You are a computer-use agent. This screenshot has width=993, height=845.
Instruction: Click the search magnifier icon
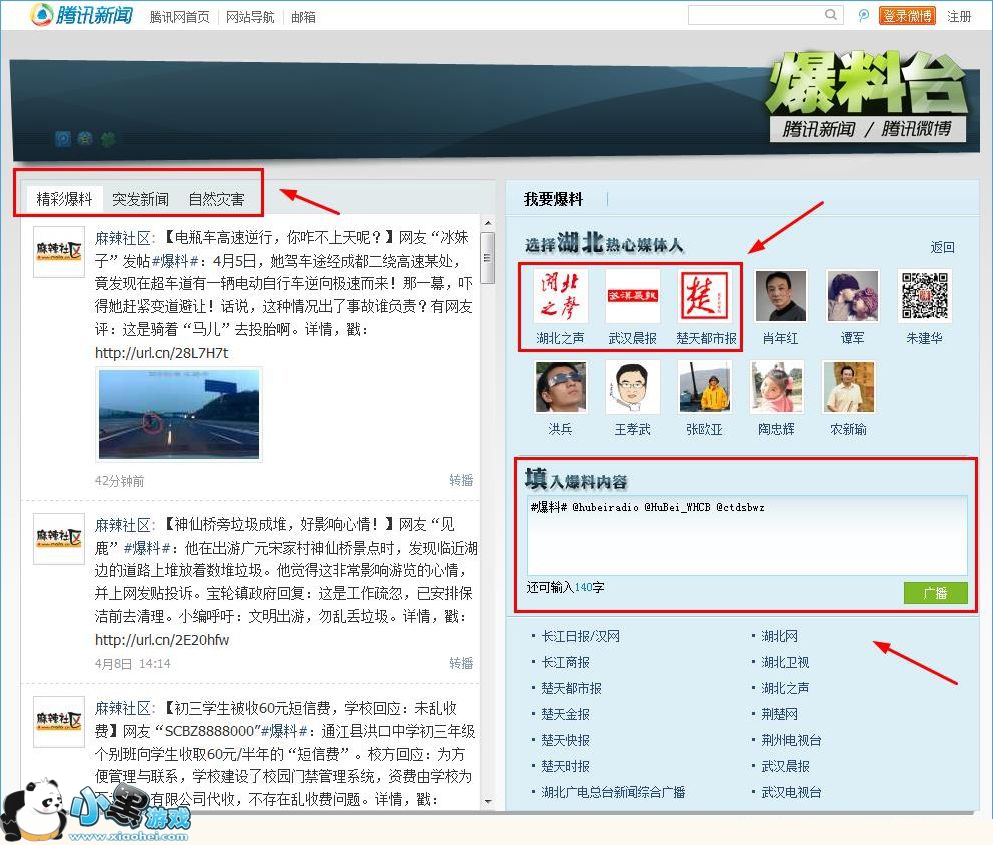(x=830, y=15)
